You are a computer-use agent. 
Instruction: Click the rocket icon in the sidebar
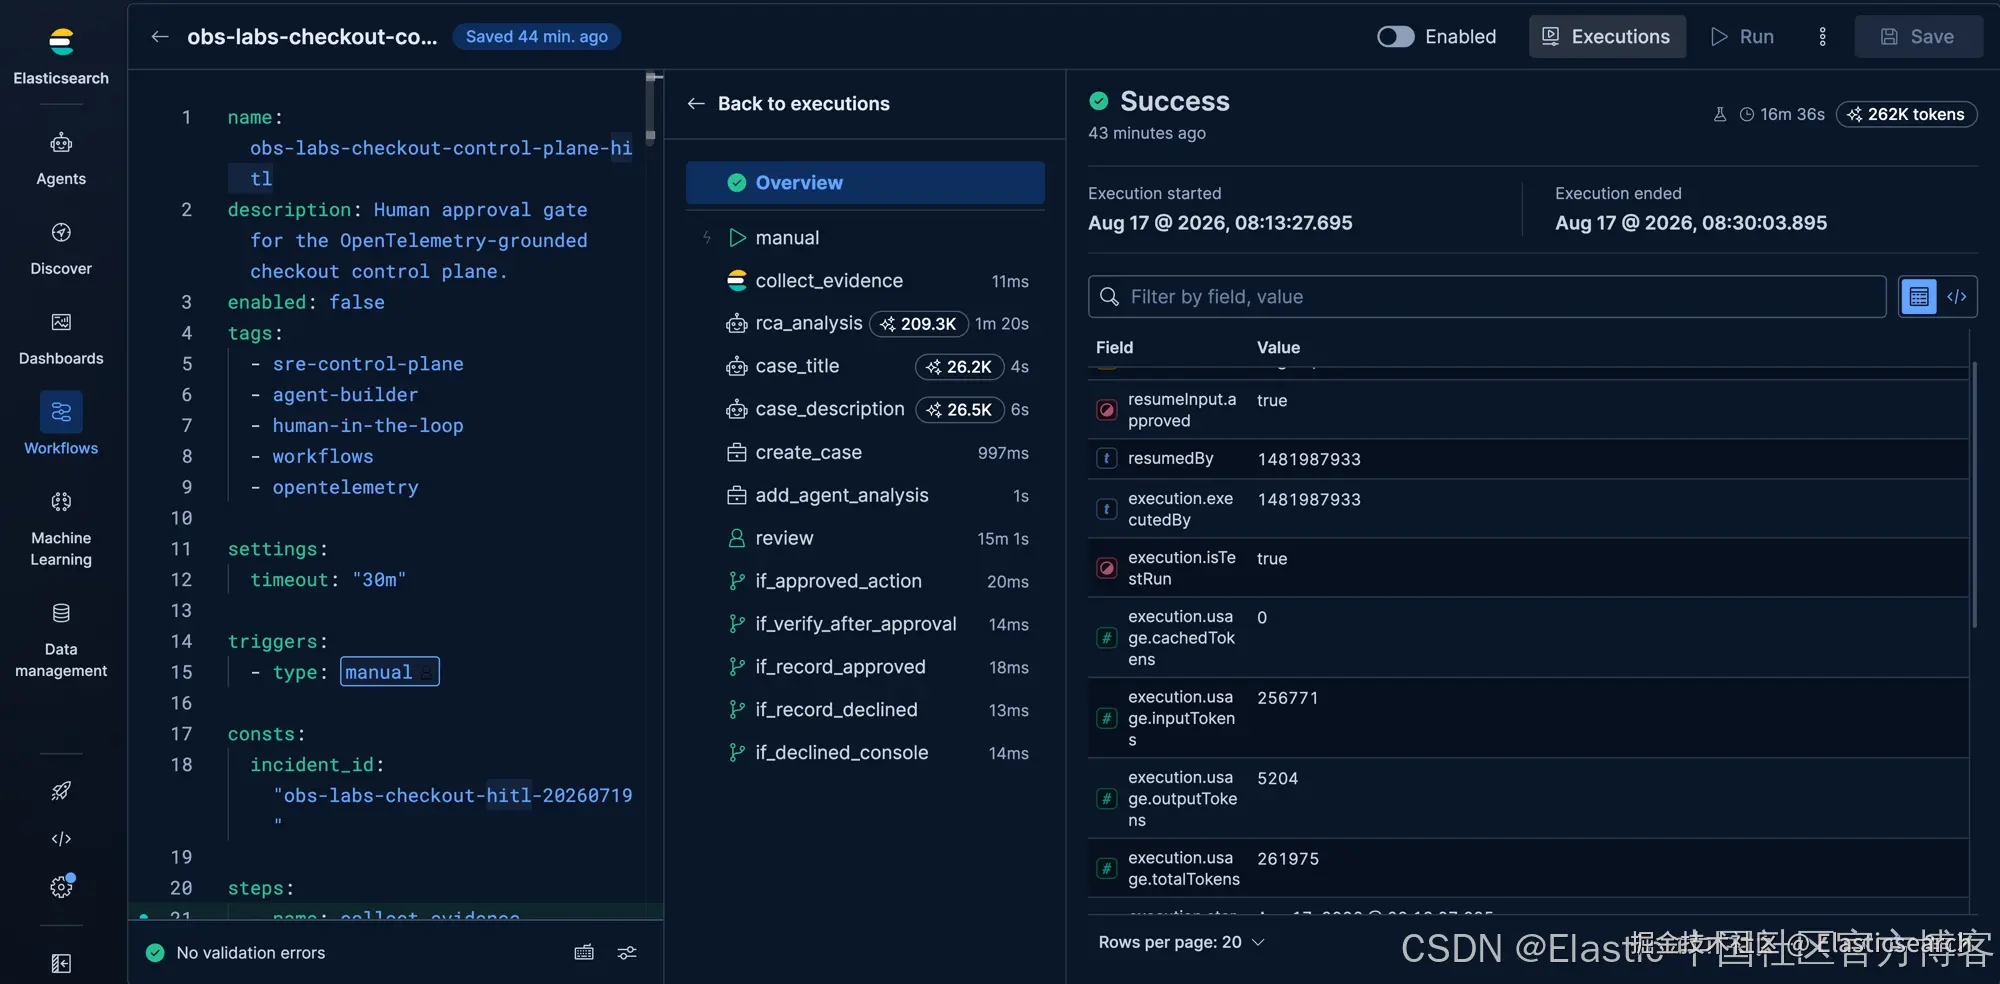[x=61, y=791]
